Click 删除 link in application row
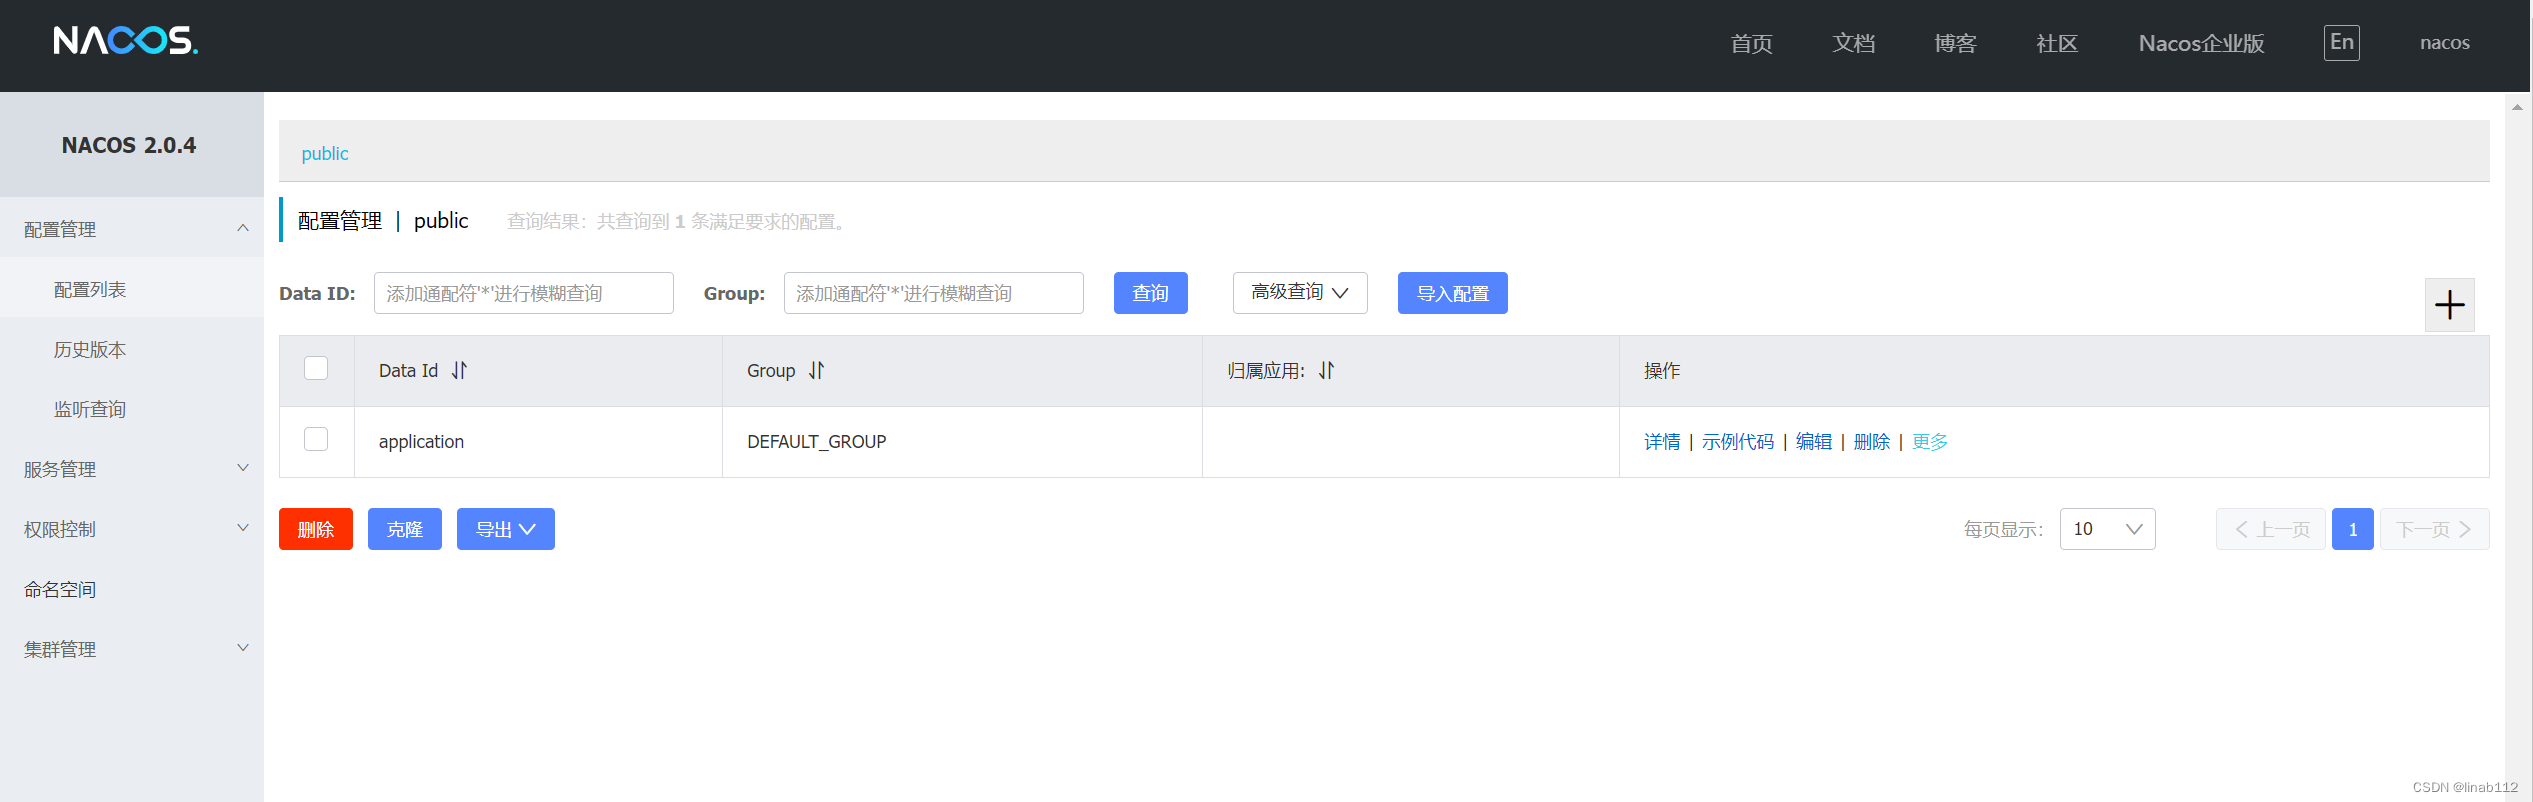This screenshot has height=802, width=2533. 1872,442
